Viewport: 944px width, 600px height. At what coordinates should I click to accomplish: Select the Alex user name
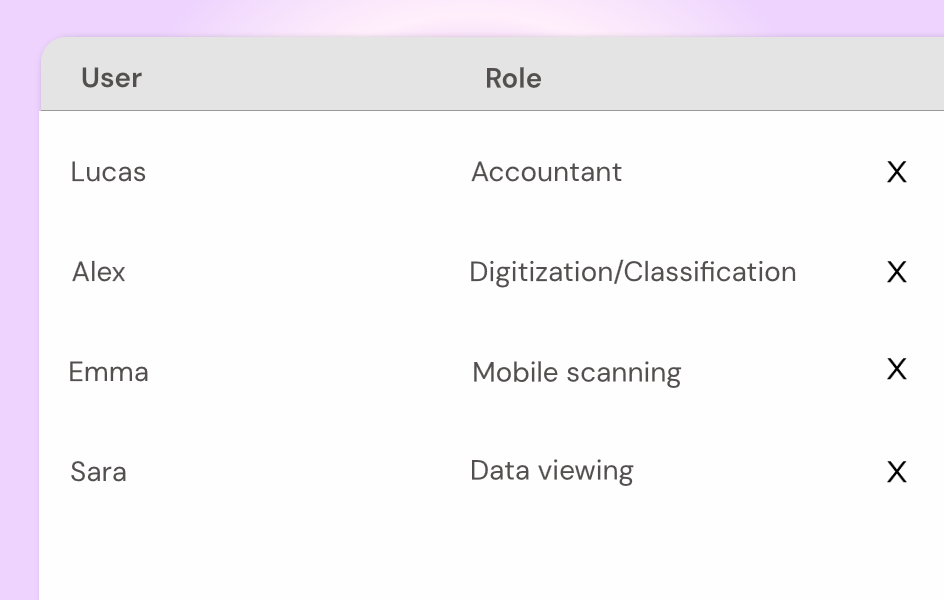click(99, 272)
